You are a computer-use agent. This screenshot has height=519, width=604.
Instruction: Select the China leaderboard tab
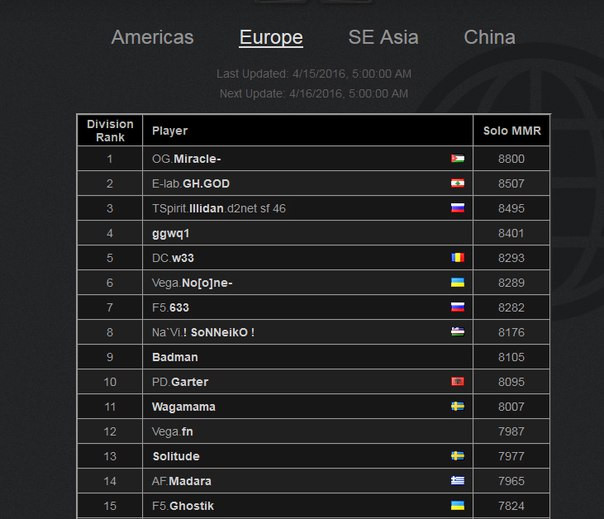[490, 38]
